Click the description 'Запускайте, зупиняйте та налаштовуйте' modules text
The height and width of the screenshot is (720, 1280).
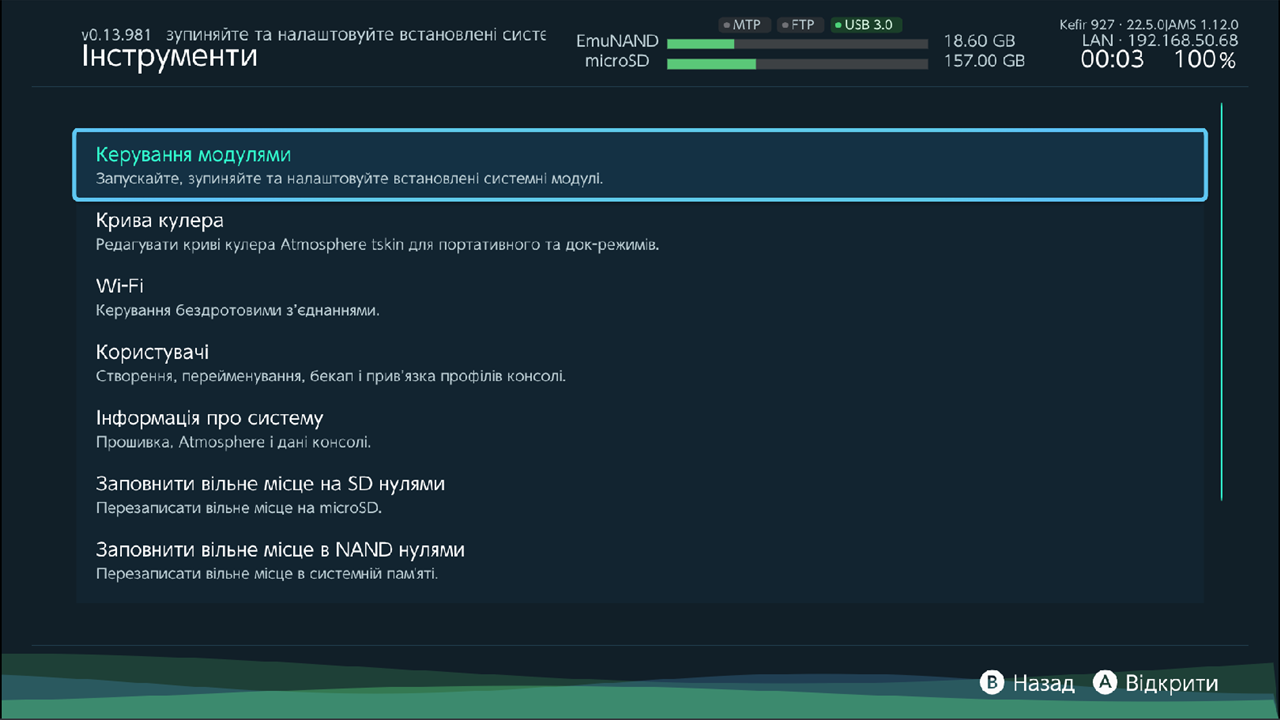click(x=349, y=180)
